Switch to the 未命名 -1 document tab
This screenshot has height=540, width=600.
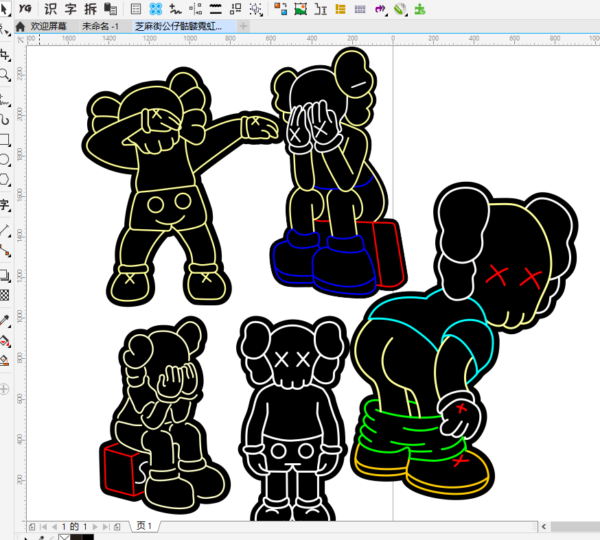pos(100,26)
